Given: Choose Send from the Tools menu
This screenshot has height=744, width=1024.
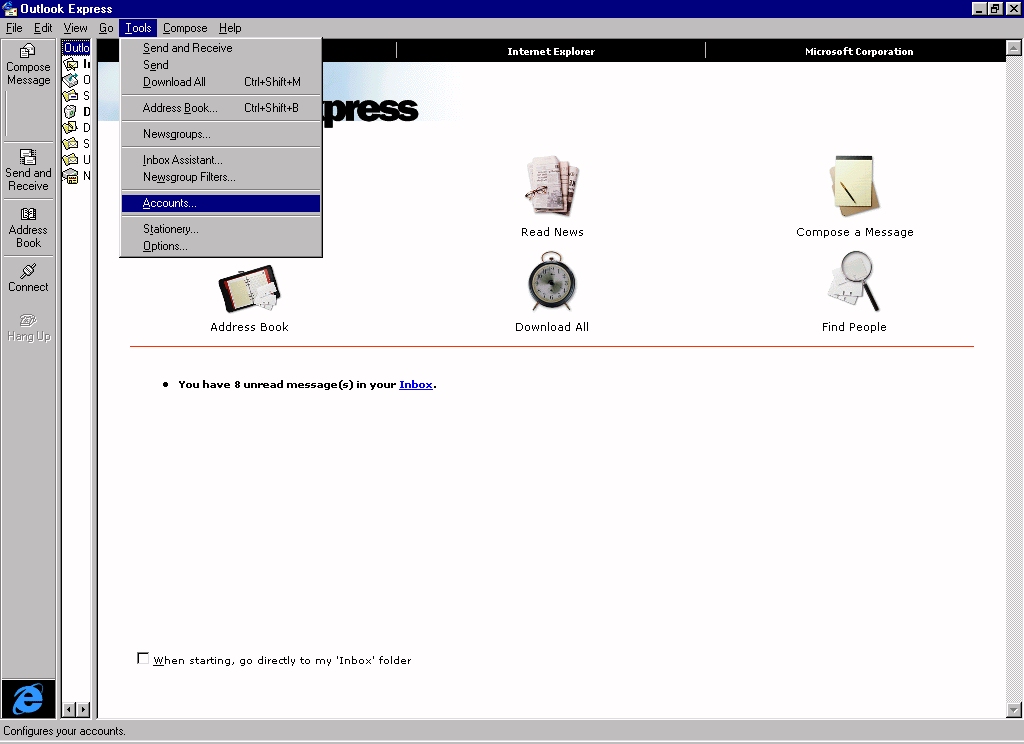Looking at the screenshot, I should (x=221, y=65).
